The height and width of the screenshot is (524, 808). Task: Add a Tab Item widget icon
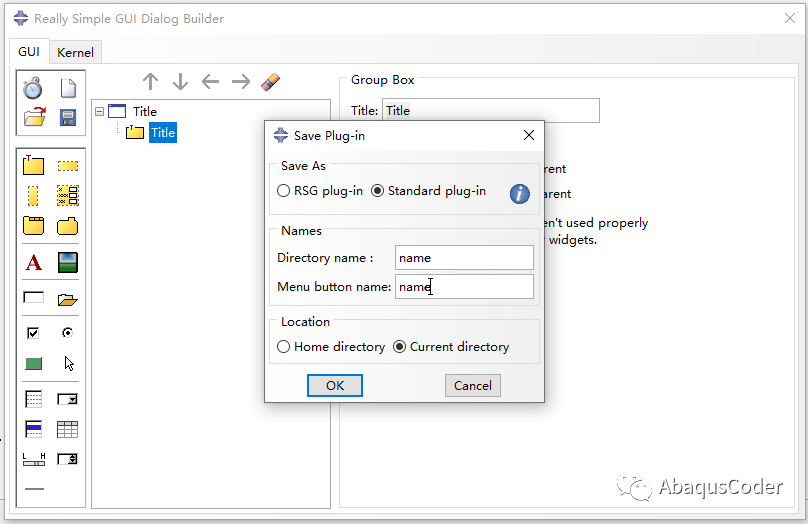point(68,226)
